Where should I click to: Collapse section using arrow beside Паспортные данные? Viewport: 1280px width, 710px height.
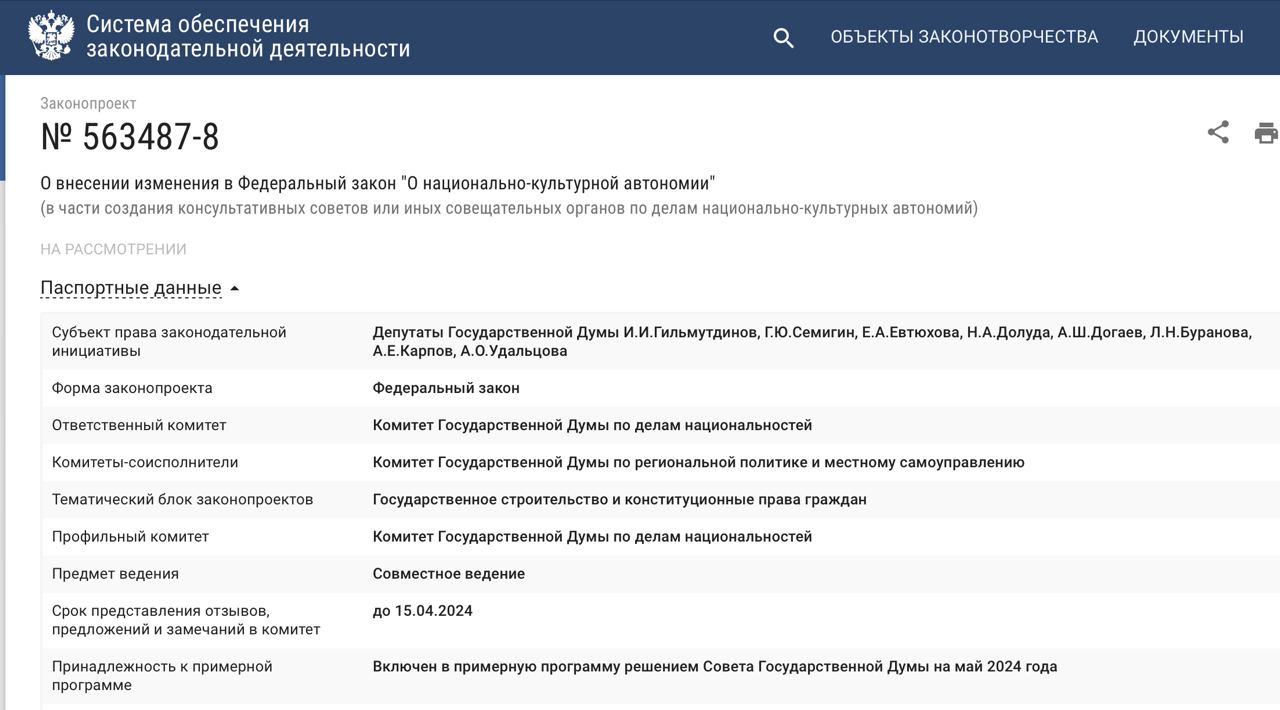(x=235, y=289)
